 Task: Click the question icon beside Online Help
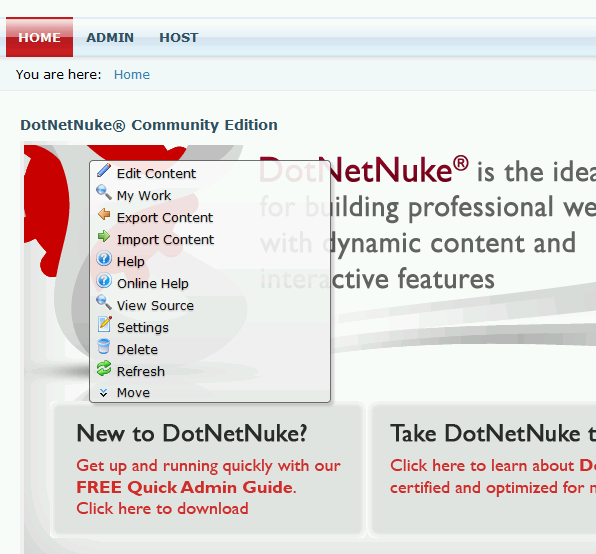104,281
